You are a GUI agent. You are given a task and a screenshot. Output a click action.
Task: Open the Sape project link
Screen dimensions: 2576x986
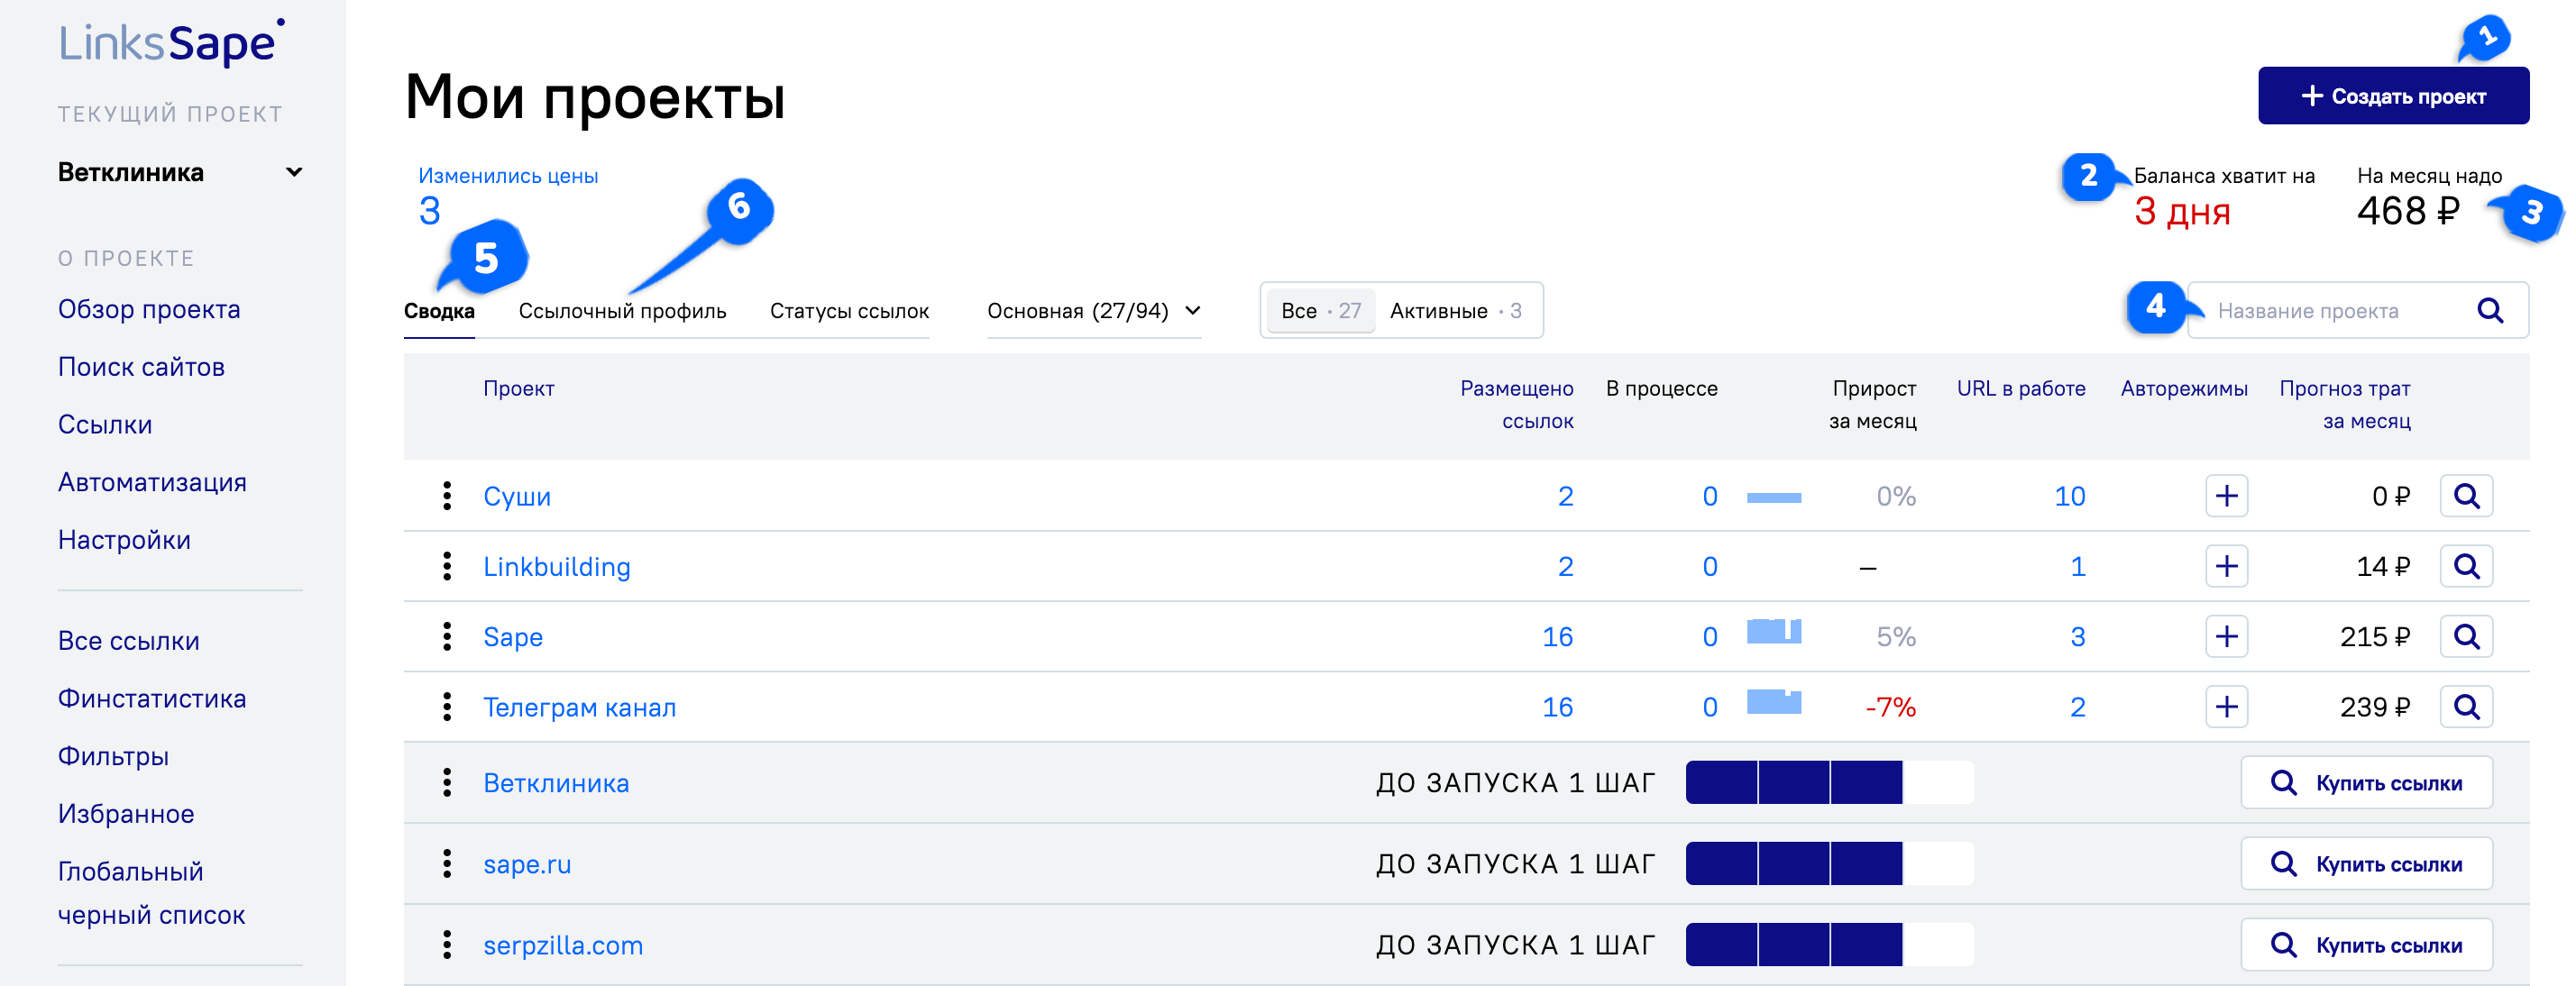[513, 637]
